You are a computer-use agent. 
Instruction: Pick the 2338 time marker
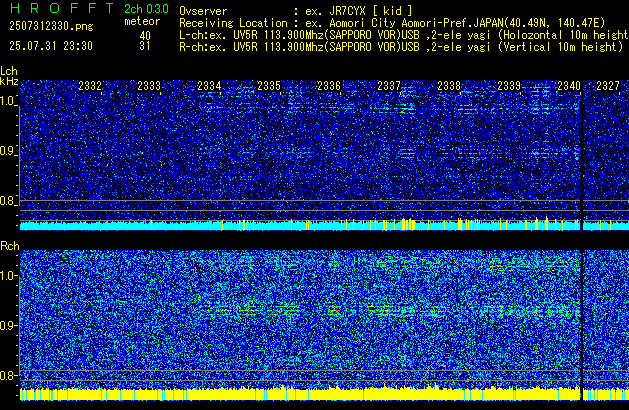[449, 86]
